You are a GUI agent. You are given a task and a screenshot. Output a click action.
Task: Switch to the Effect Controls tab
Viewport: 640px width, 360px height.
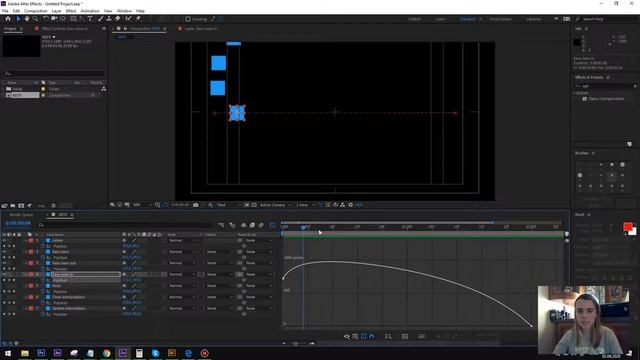[x=65, y=29]
